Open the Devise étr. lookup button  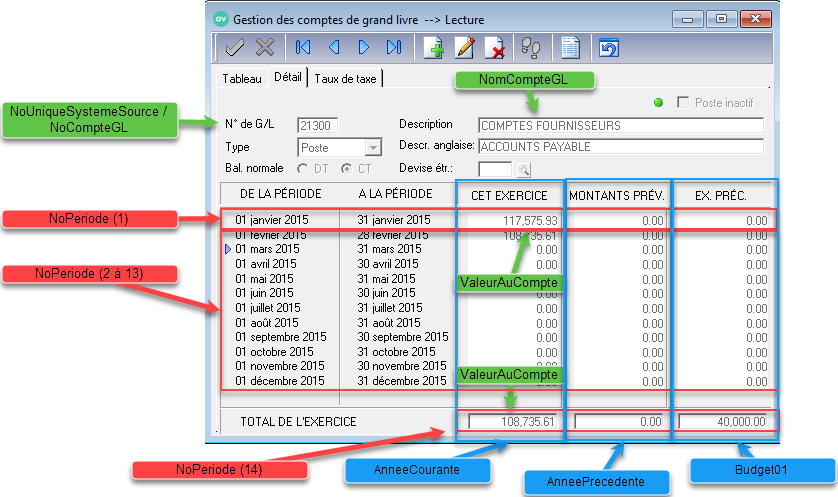pos(523,169)
